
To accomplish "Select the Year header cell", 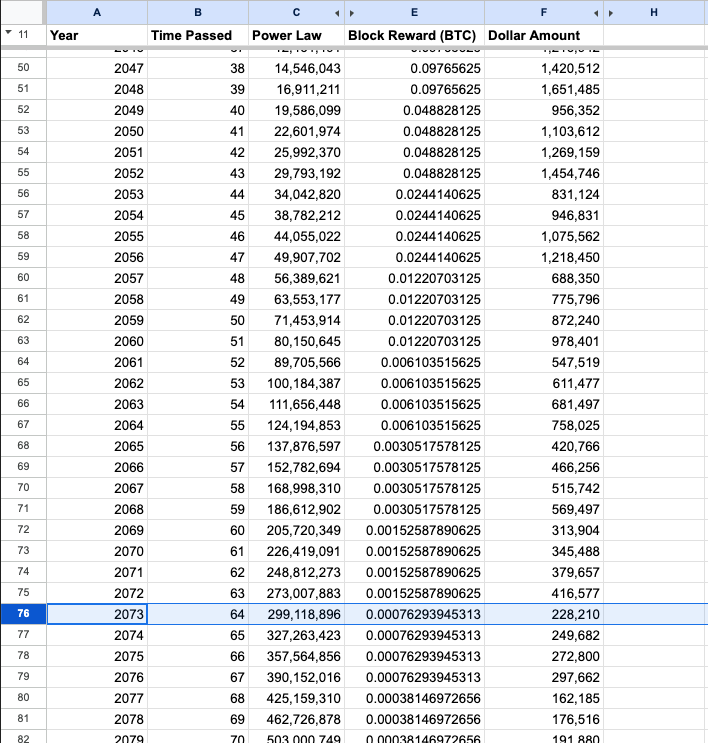I will click(97, 36).
